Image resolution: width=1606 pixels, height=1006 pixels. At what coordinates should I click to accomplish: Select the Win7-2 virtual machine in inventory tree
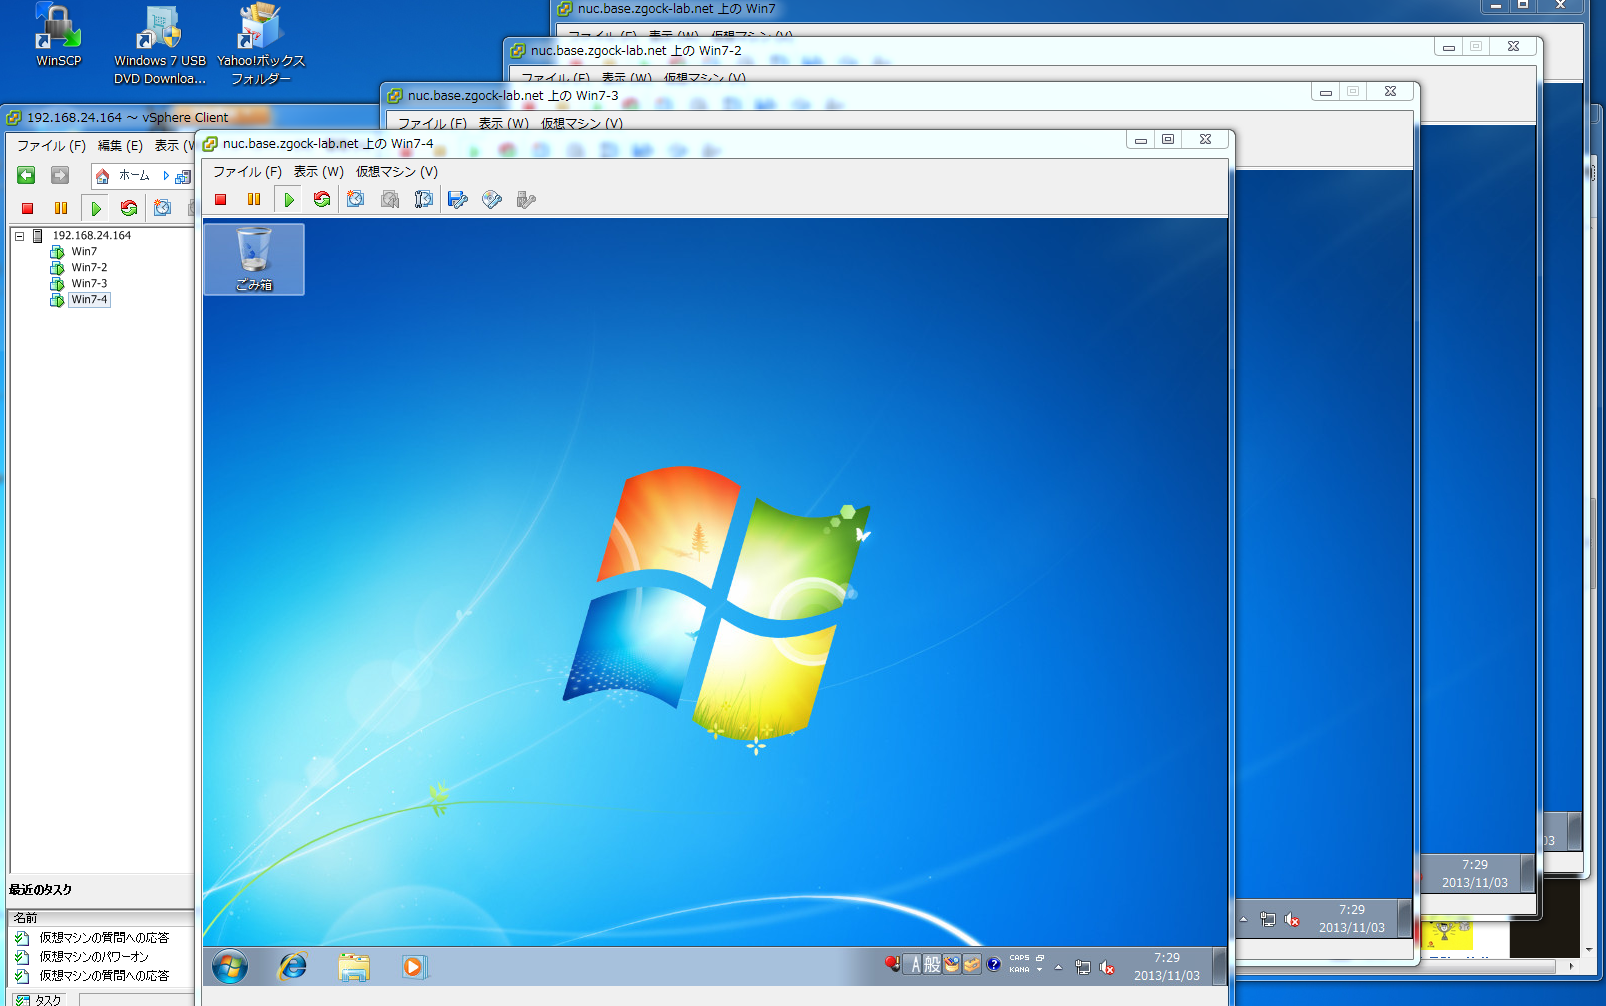tap(89, 268)
